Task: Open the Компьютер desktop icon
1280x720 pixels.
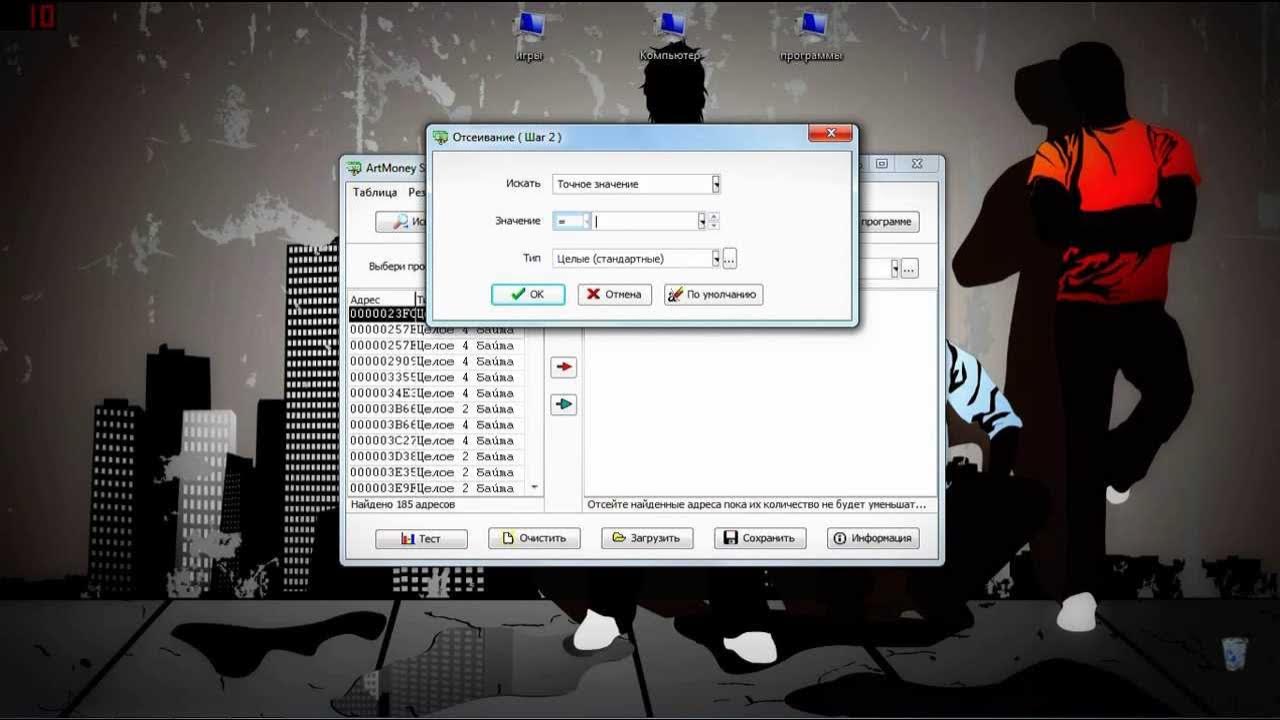Action: 670,35
